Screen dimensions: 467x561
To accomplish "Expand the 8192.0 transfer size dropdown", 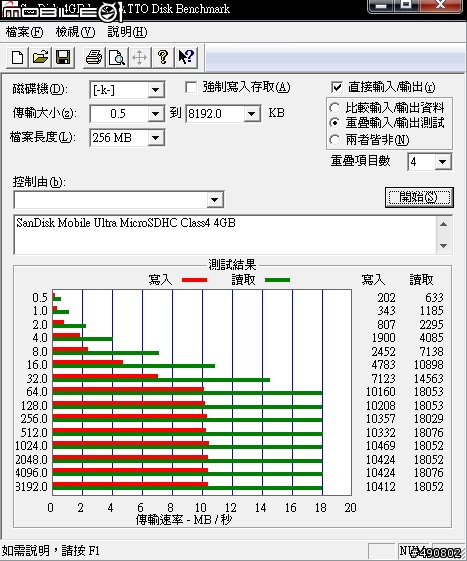I will 252,114.
